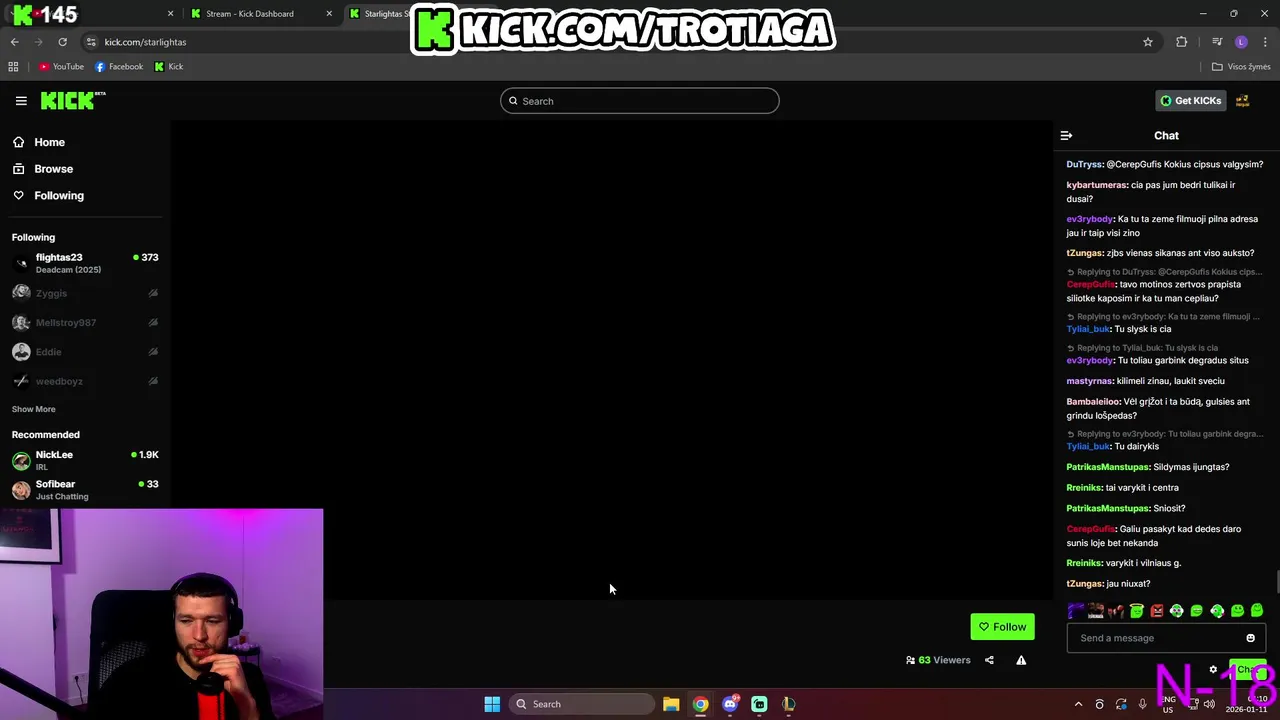The height and width of the screenshot is (720, 1280).
Task: Open the YouTube bookmark
Action: [61, 67]
